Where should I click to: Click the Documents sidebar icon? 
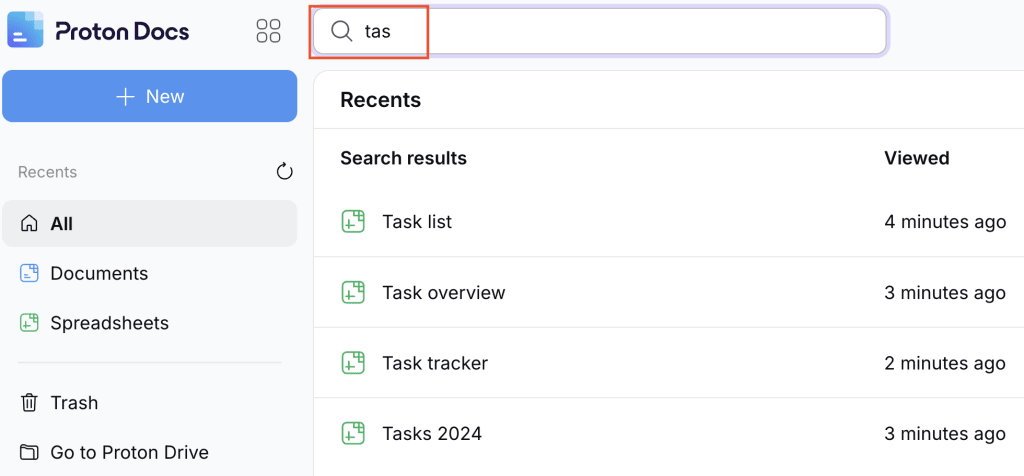click(x=29, y=273)
